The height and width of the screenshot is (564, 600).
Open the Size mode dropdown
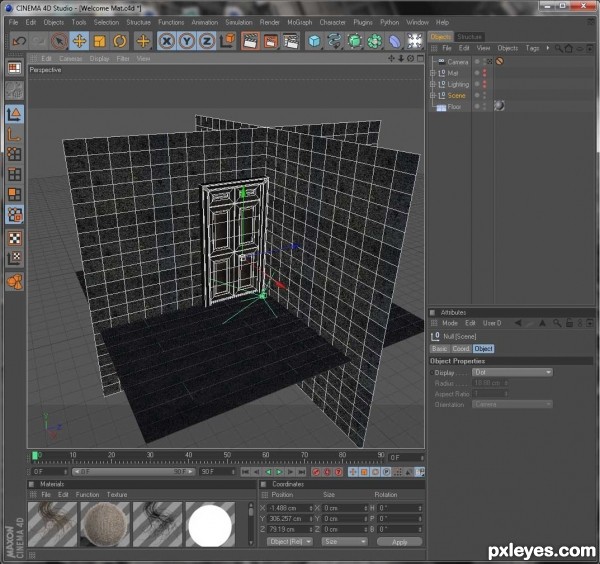344,542
